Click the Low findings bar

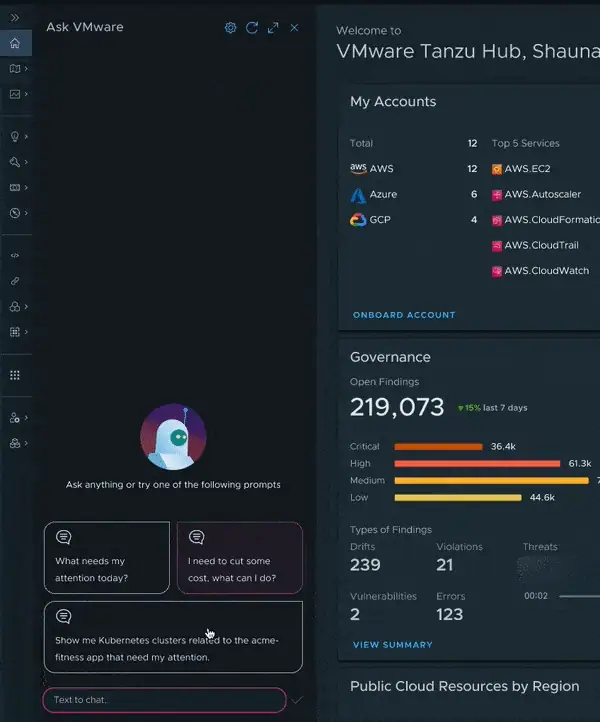point(458,498)
